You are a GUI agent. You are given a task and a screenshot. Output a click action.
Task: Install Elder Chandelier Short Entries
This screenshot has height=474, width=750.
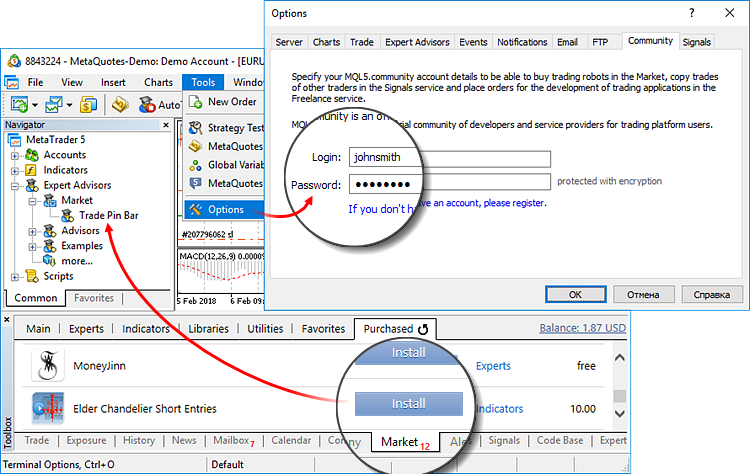pos(408,404)
